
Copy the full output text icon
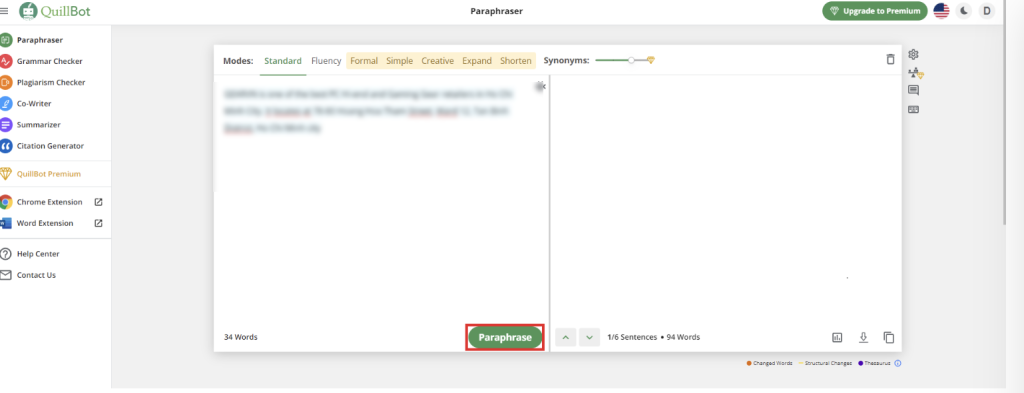889,338
